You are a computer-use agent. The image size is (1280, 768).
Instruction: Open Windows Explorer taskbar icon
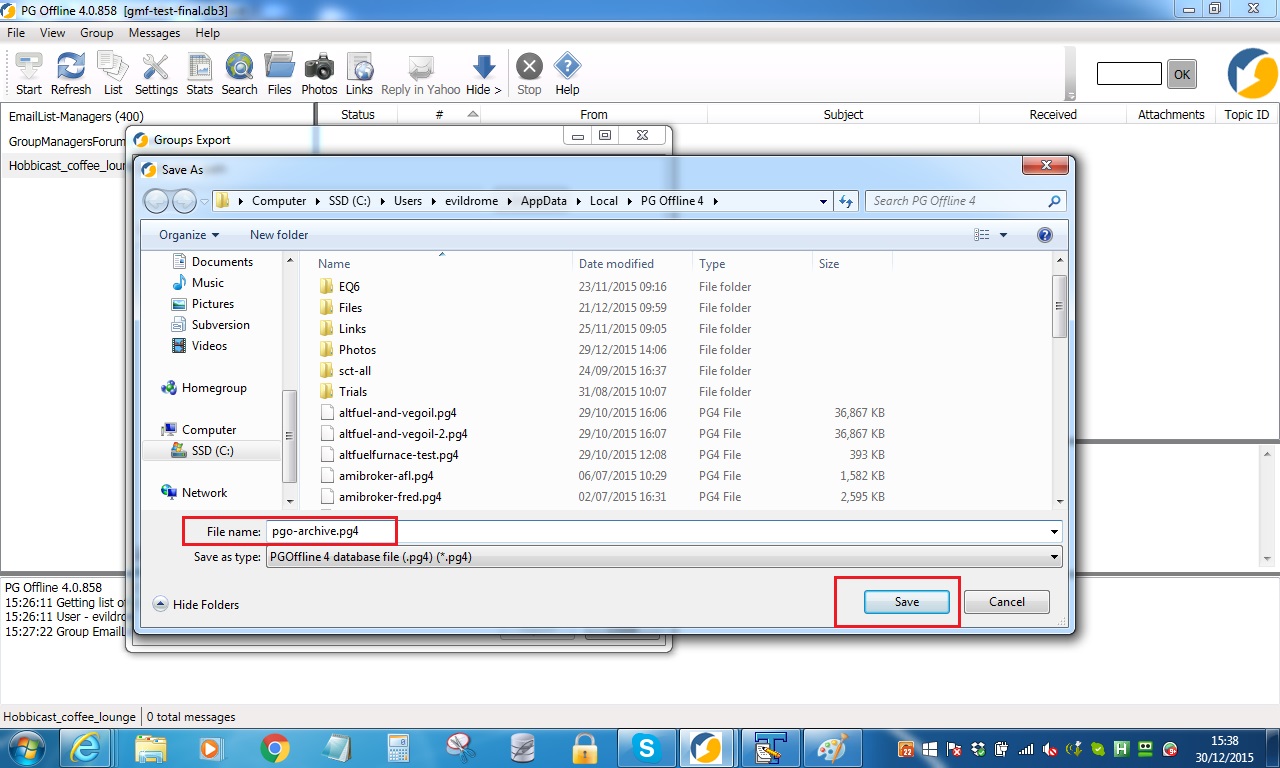(x=151, y=748)
